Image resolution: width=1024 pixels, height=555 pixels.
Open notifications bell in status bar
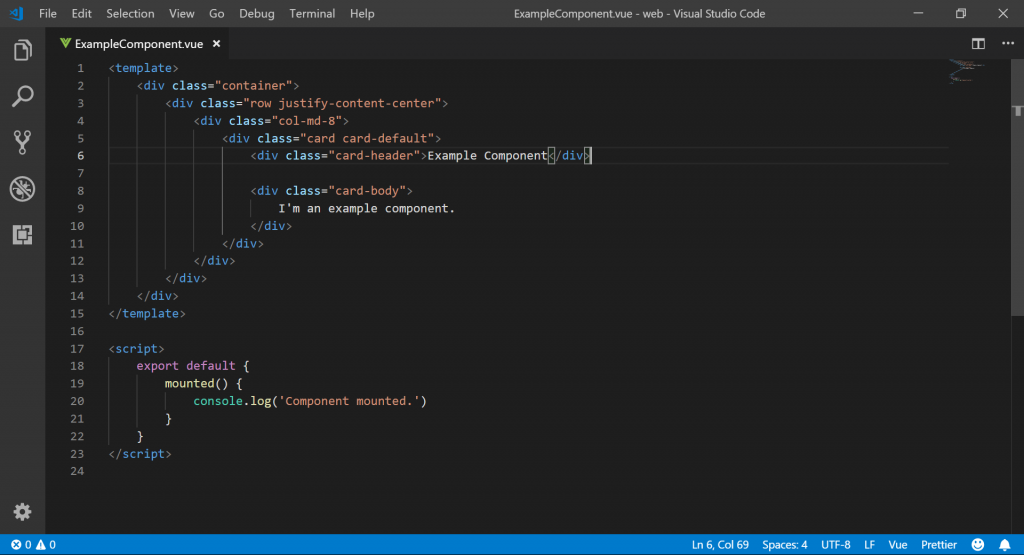pyautogui.click(x=1004, y=545)
